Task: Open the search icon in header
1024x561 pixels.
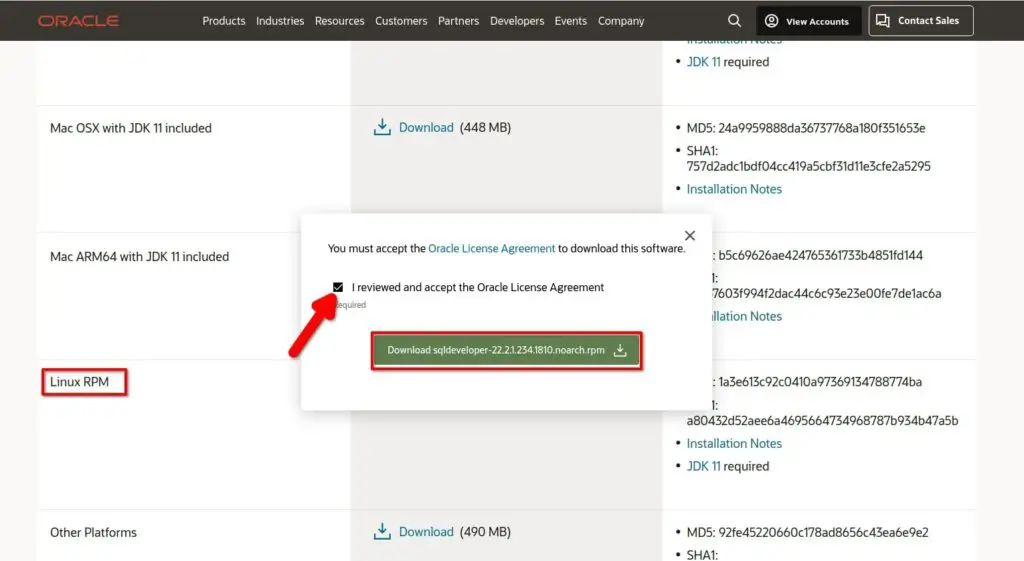Action: [x=734, y=21]
